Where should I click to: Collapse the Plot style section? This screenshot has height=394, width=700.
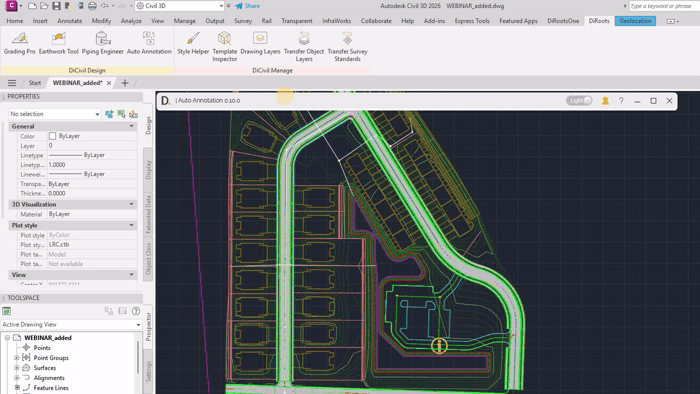(x=131, y=225)
